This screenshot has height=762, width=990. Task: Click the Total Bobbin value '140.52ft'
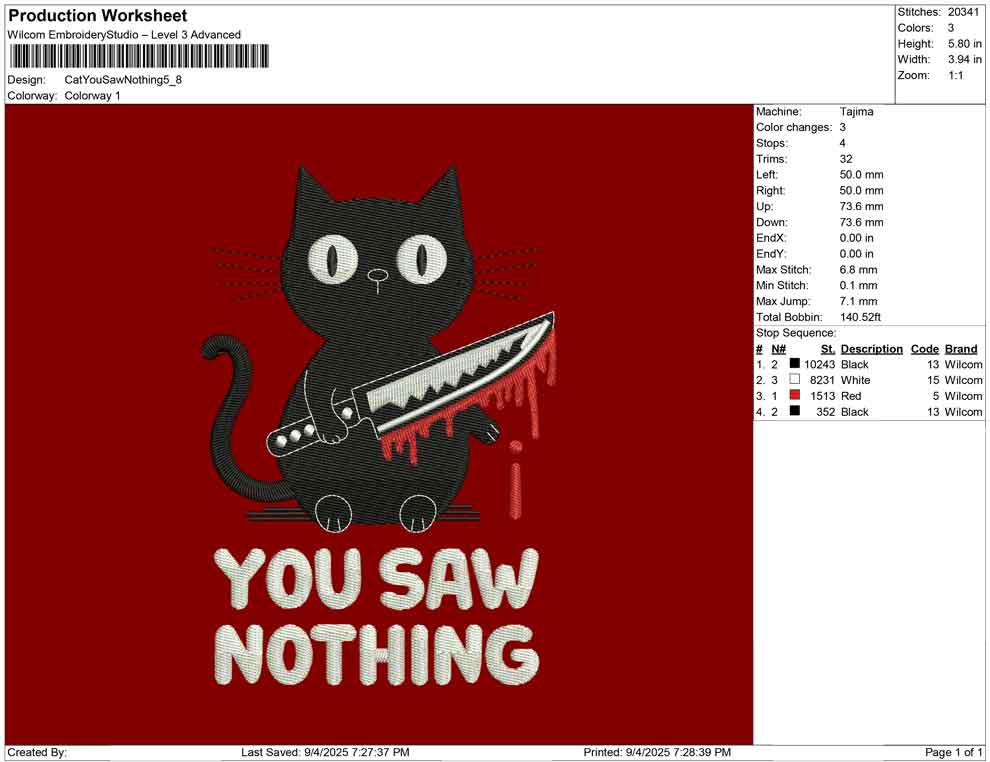(x=860, y=317)
